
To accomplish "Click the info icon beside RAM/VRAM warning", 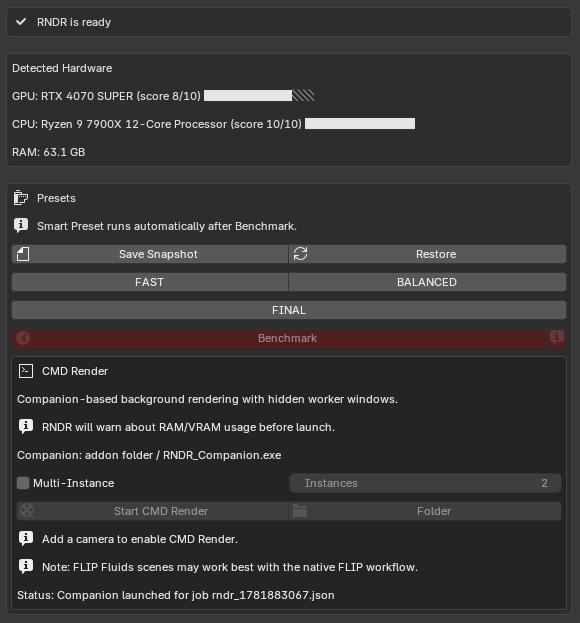I will (26, 427).
